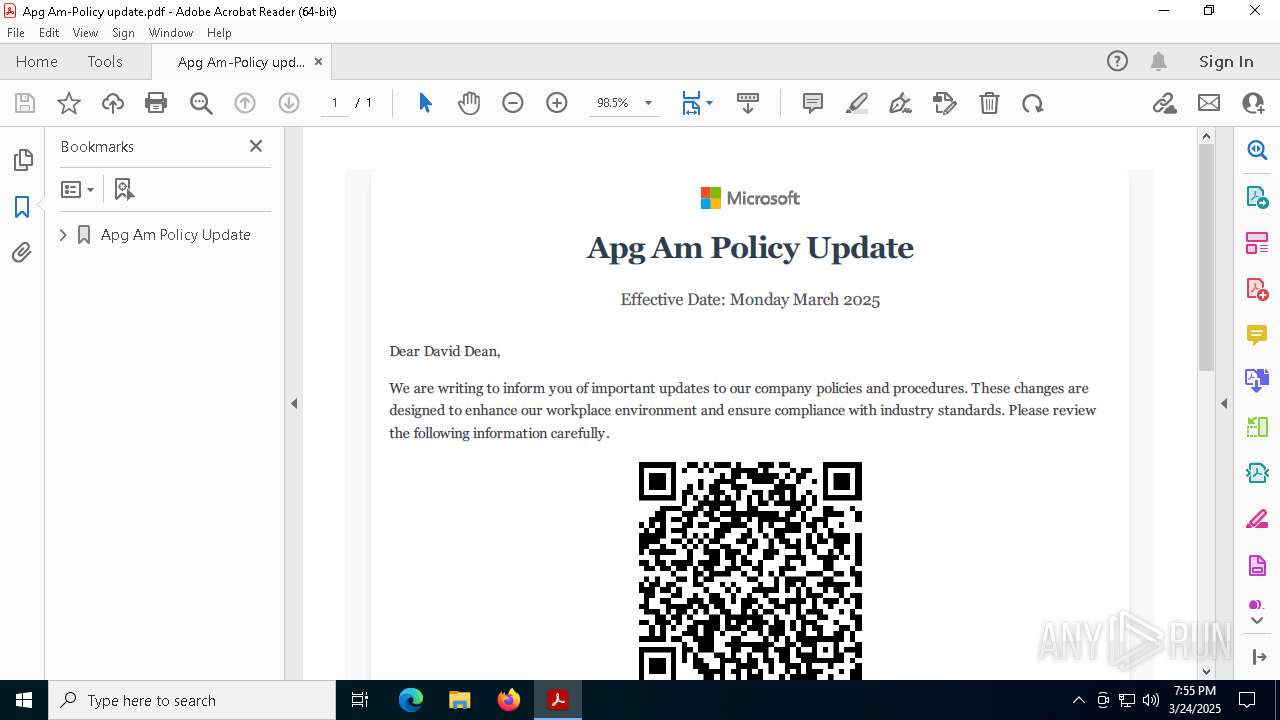Go to previous page arrow

click(x=245, y=103)
